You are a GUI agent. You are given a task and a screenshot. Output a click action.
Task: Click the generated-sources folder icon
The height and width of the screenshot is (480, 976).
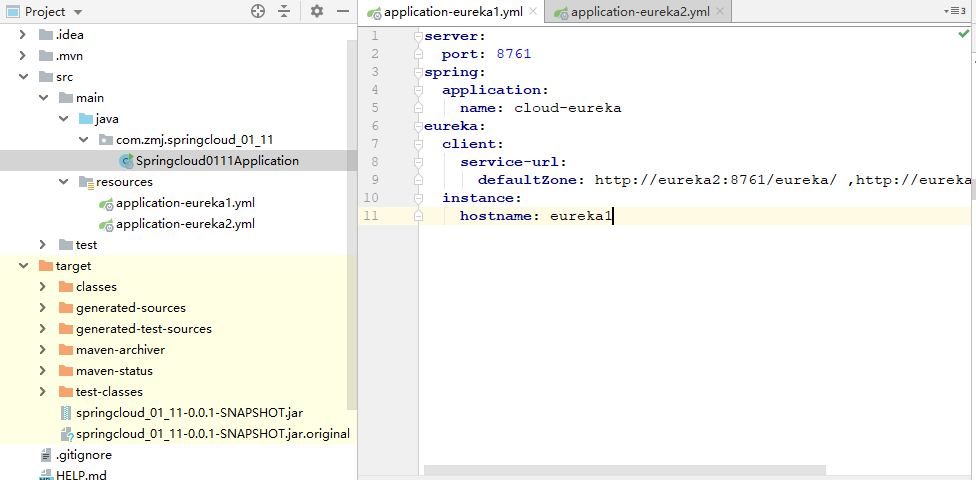66,308
